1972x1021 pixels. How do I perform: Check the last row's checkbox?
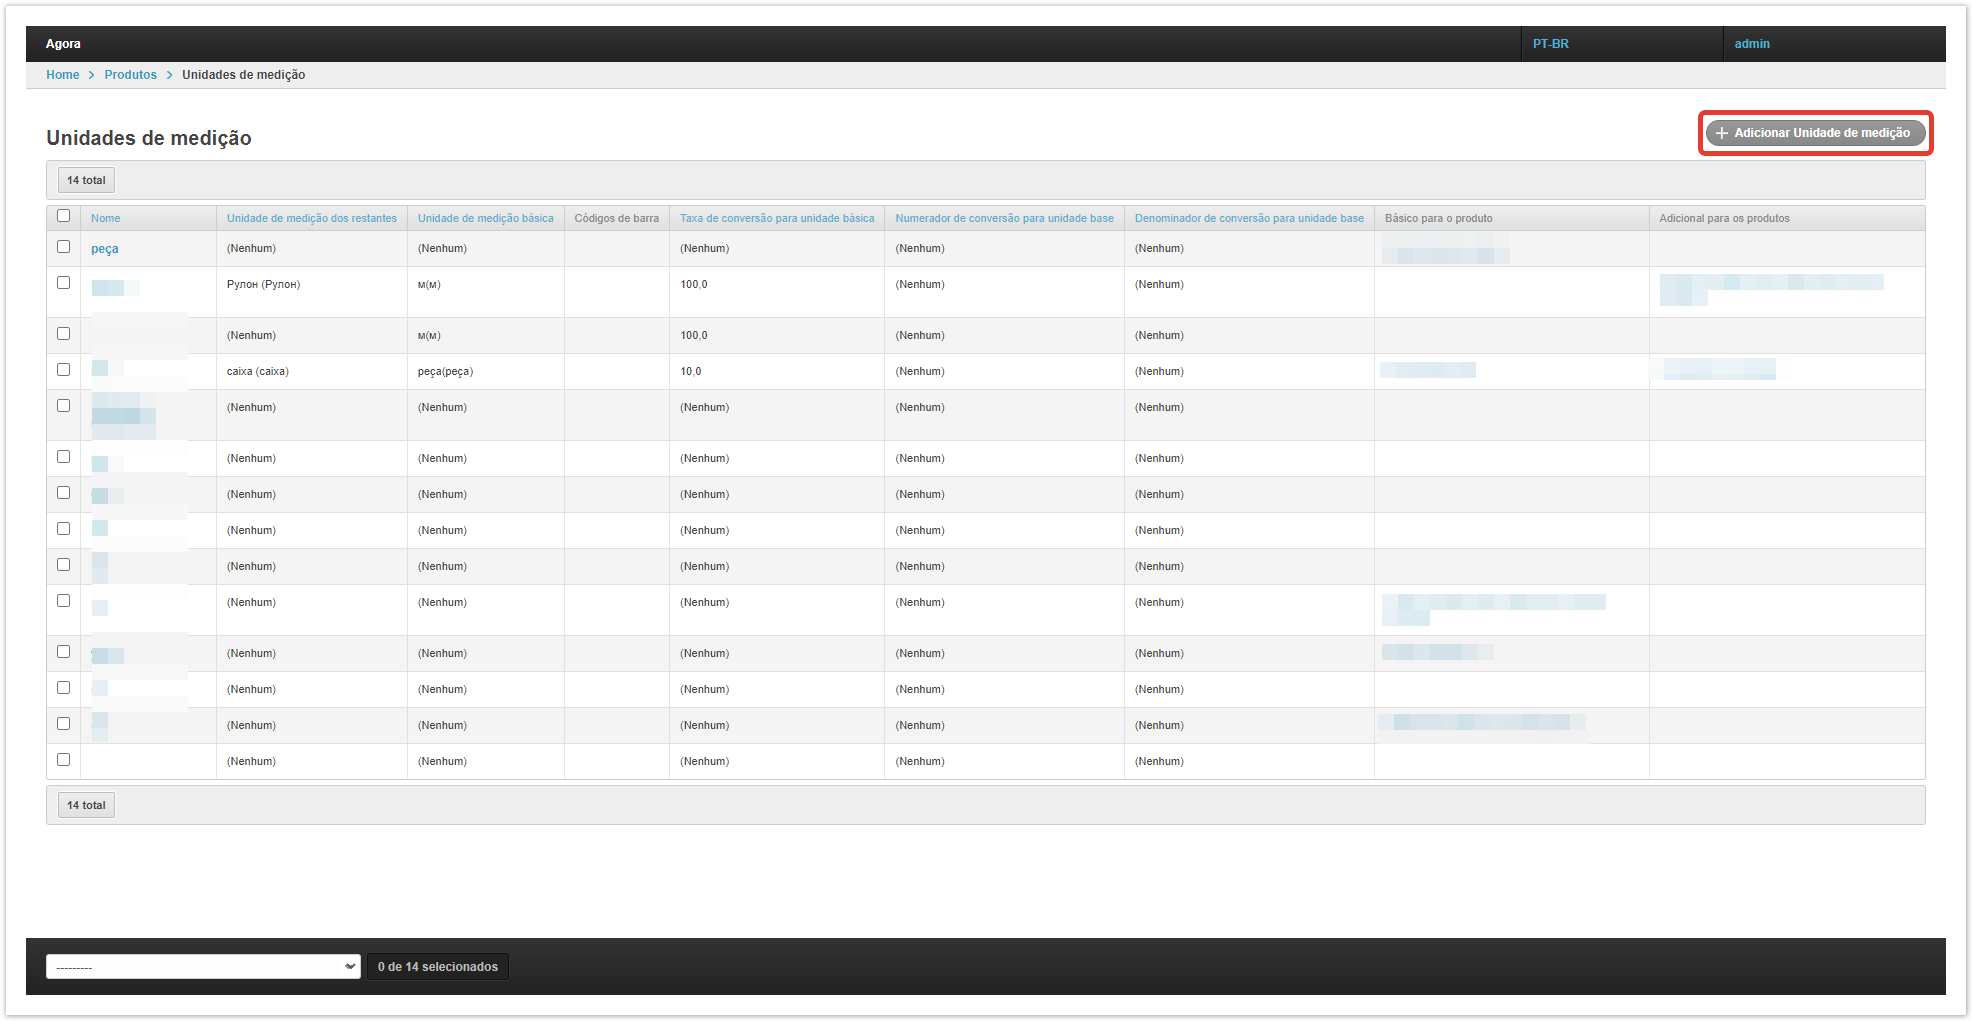[x=64, y=760]
